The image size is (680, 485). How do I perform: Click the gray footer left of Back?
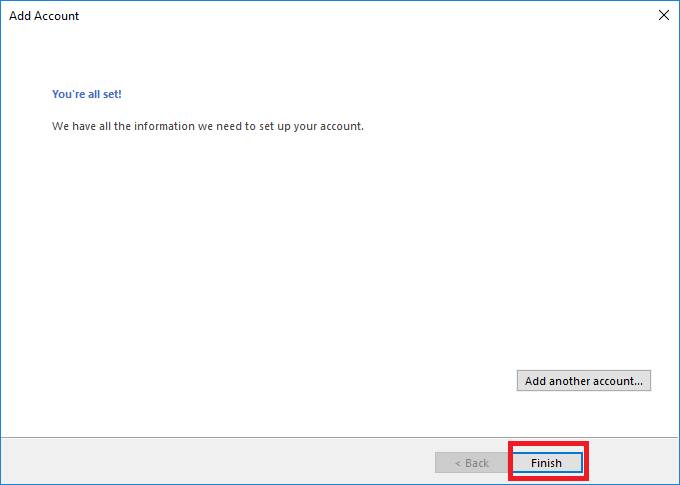pos(200,462)
